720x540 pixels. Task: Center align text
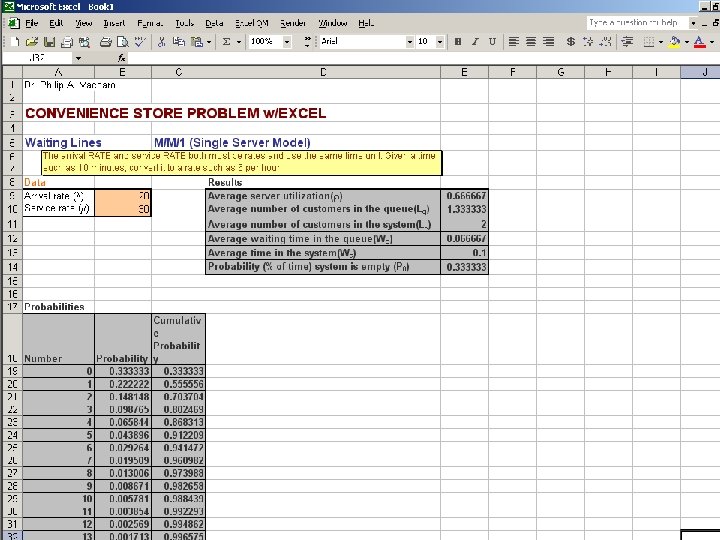coord(531,42)
